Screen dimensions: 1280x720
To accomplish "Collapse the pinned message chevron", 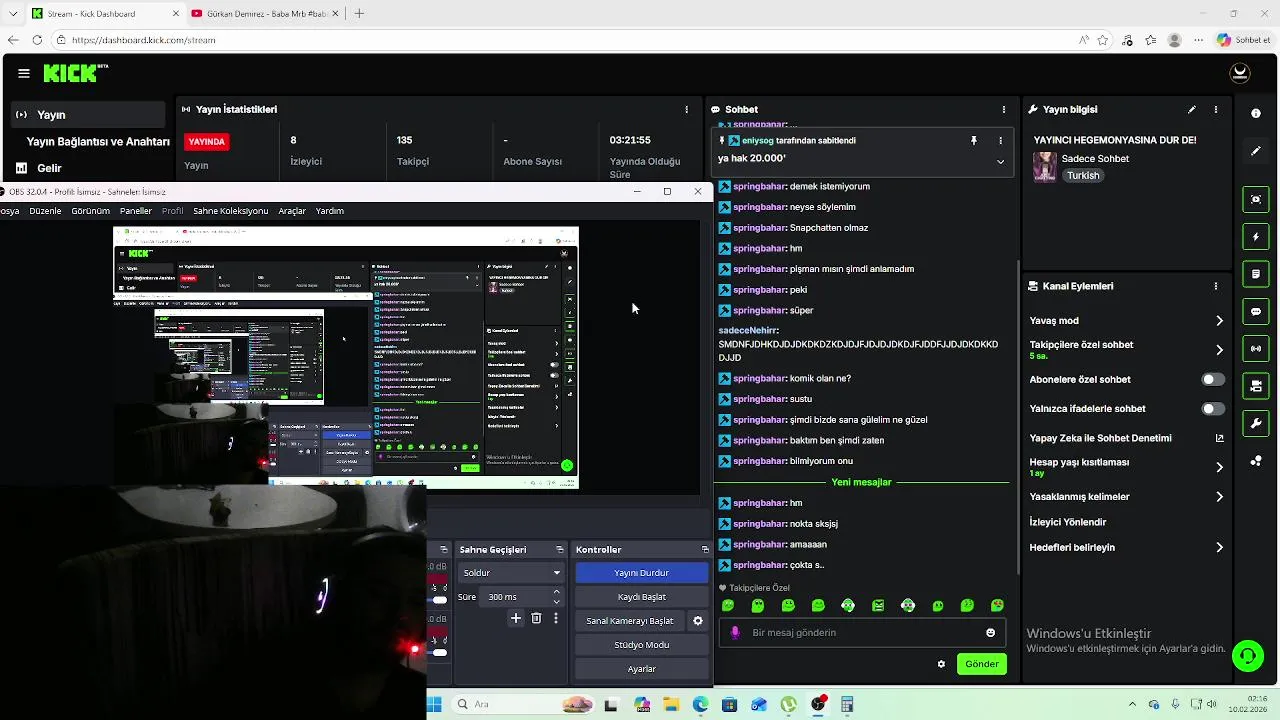I will [x=1000, y=161].
